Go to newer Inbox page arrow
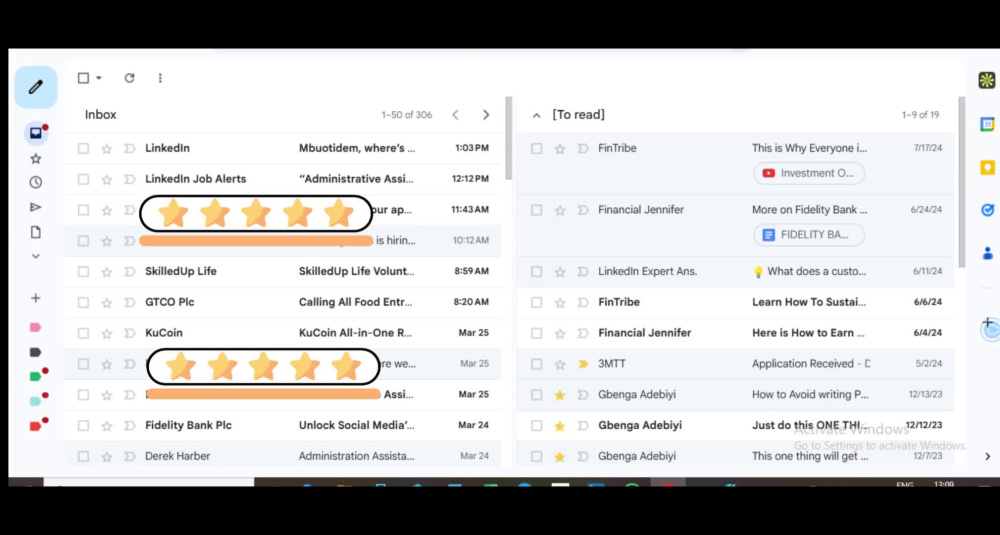This screenshot has width=1000, height=535. pos(455,115)
